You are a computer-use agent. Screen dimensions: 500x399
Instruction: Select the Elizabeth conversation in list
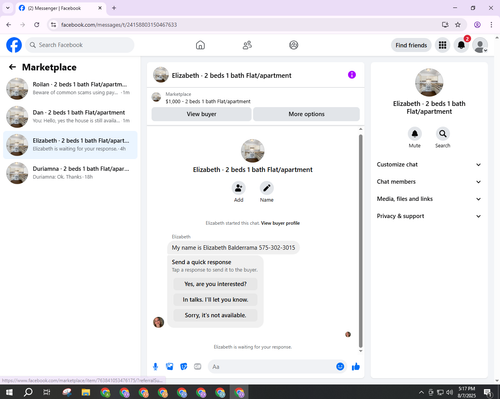tap(70, 145)
